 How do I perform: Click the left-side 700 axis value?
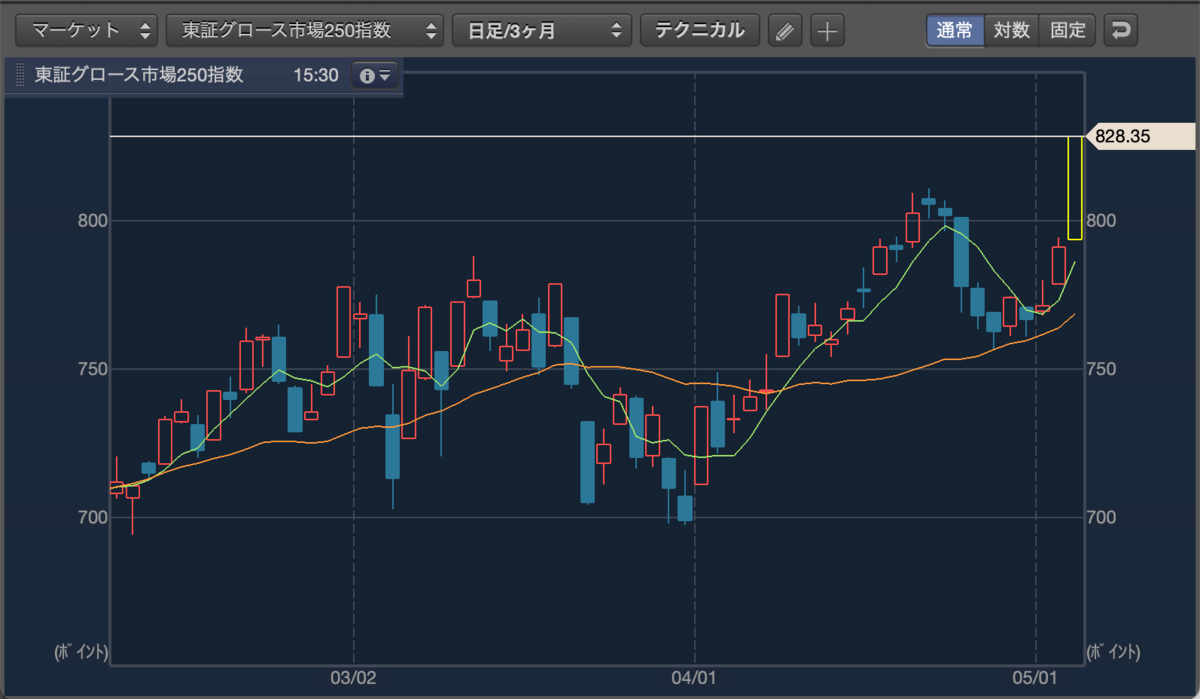(x=92, y=517)
